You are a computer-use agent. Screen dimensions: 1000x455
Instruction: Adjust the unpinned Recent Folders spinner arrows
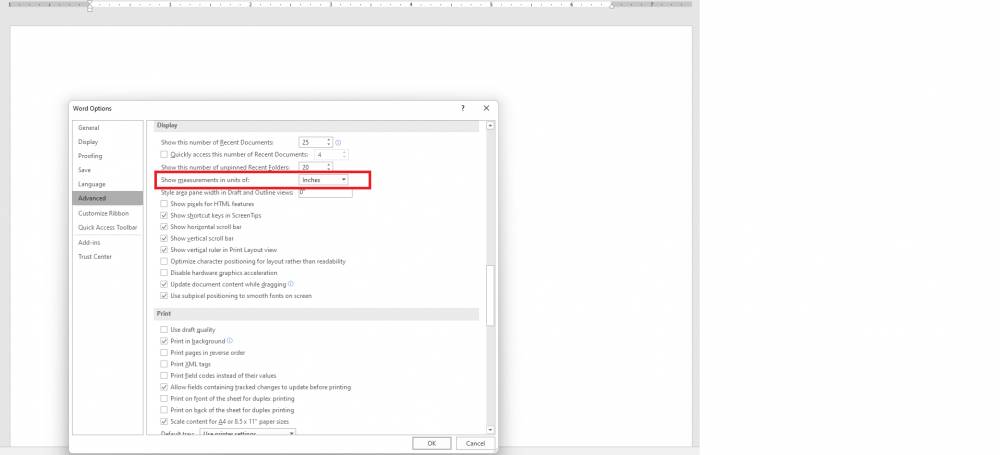(x=329, y=167)
